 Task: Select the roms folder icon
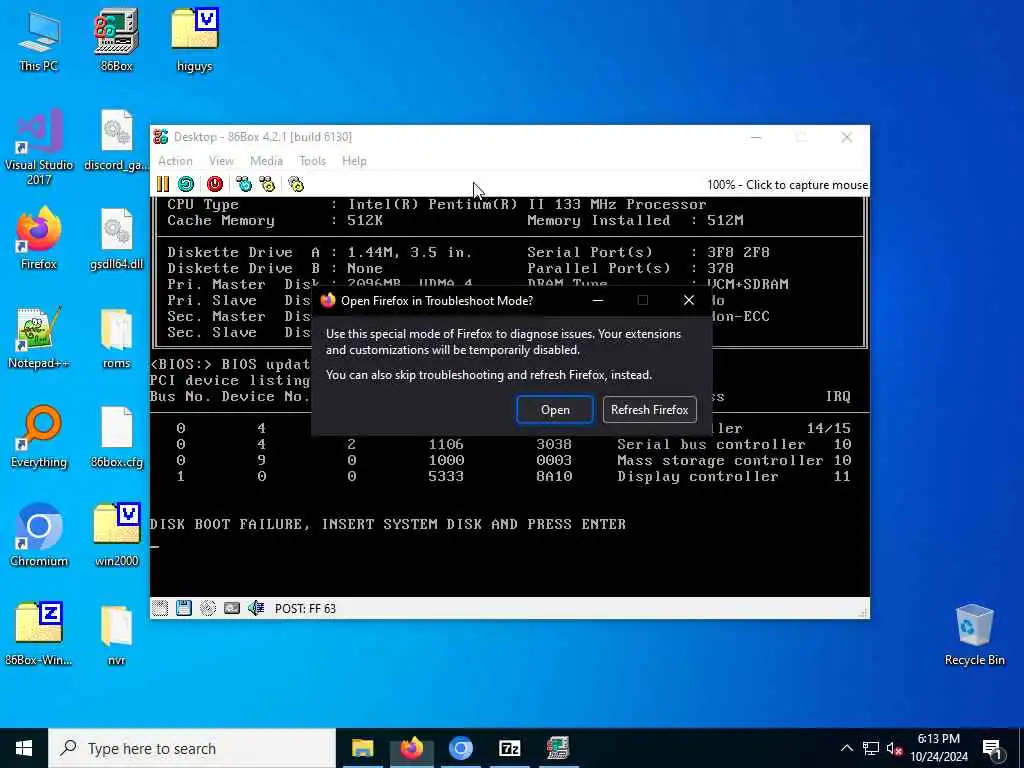(x=116, y=338)
